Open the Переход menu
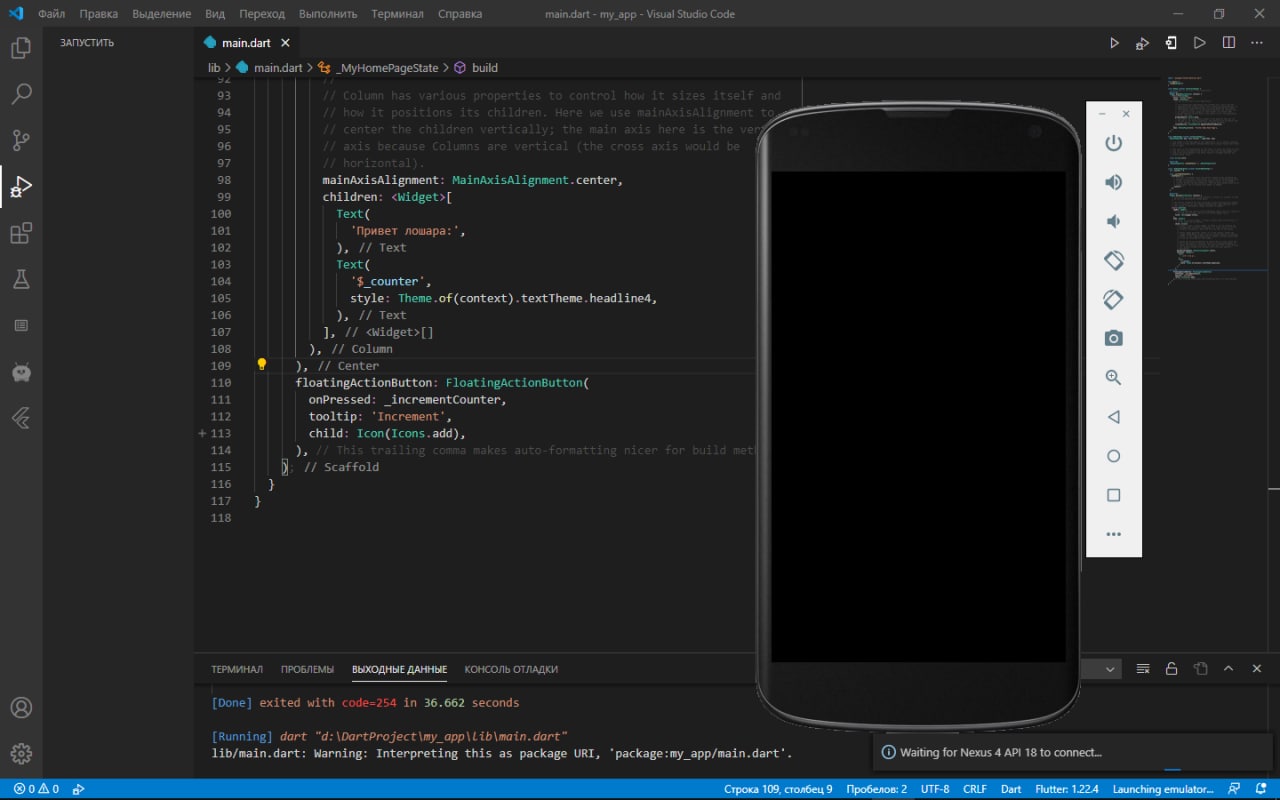Viewport: 1280px width, 800px height. [262, 14]
